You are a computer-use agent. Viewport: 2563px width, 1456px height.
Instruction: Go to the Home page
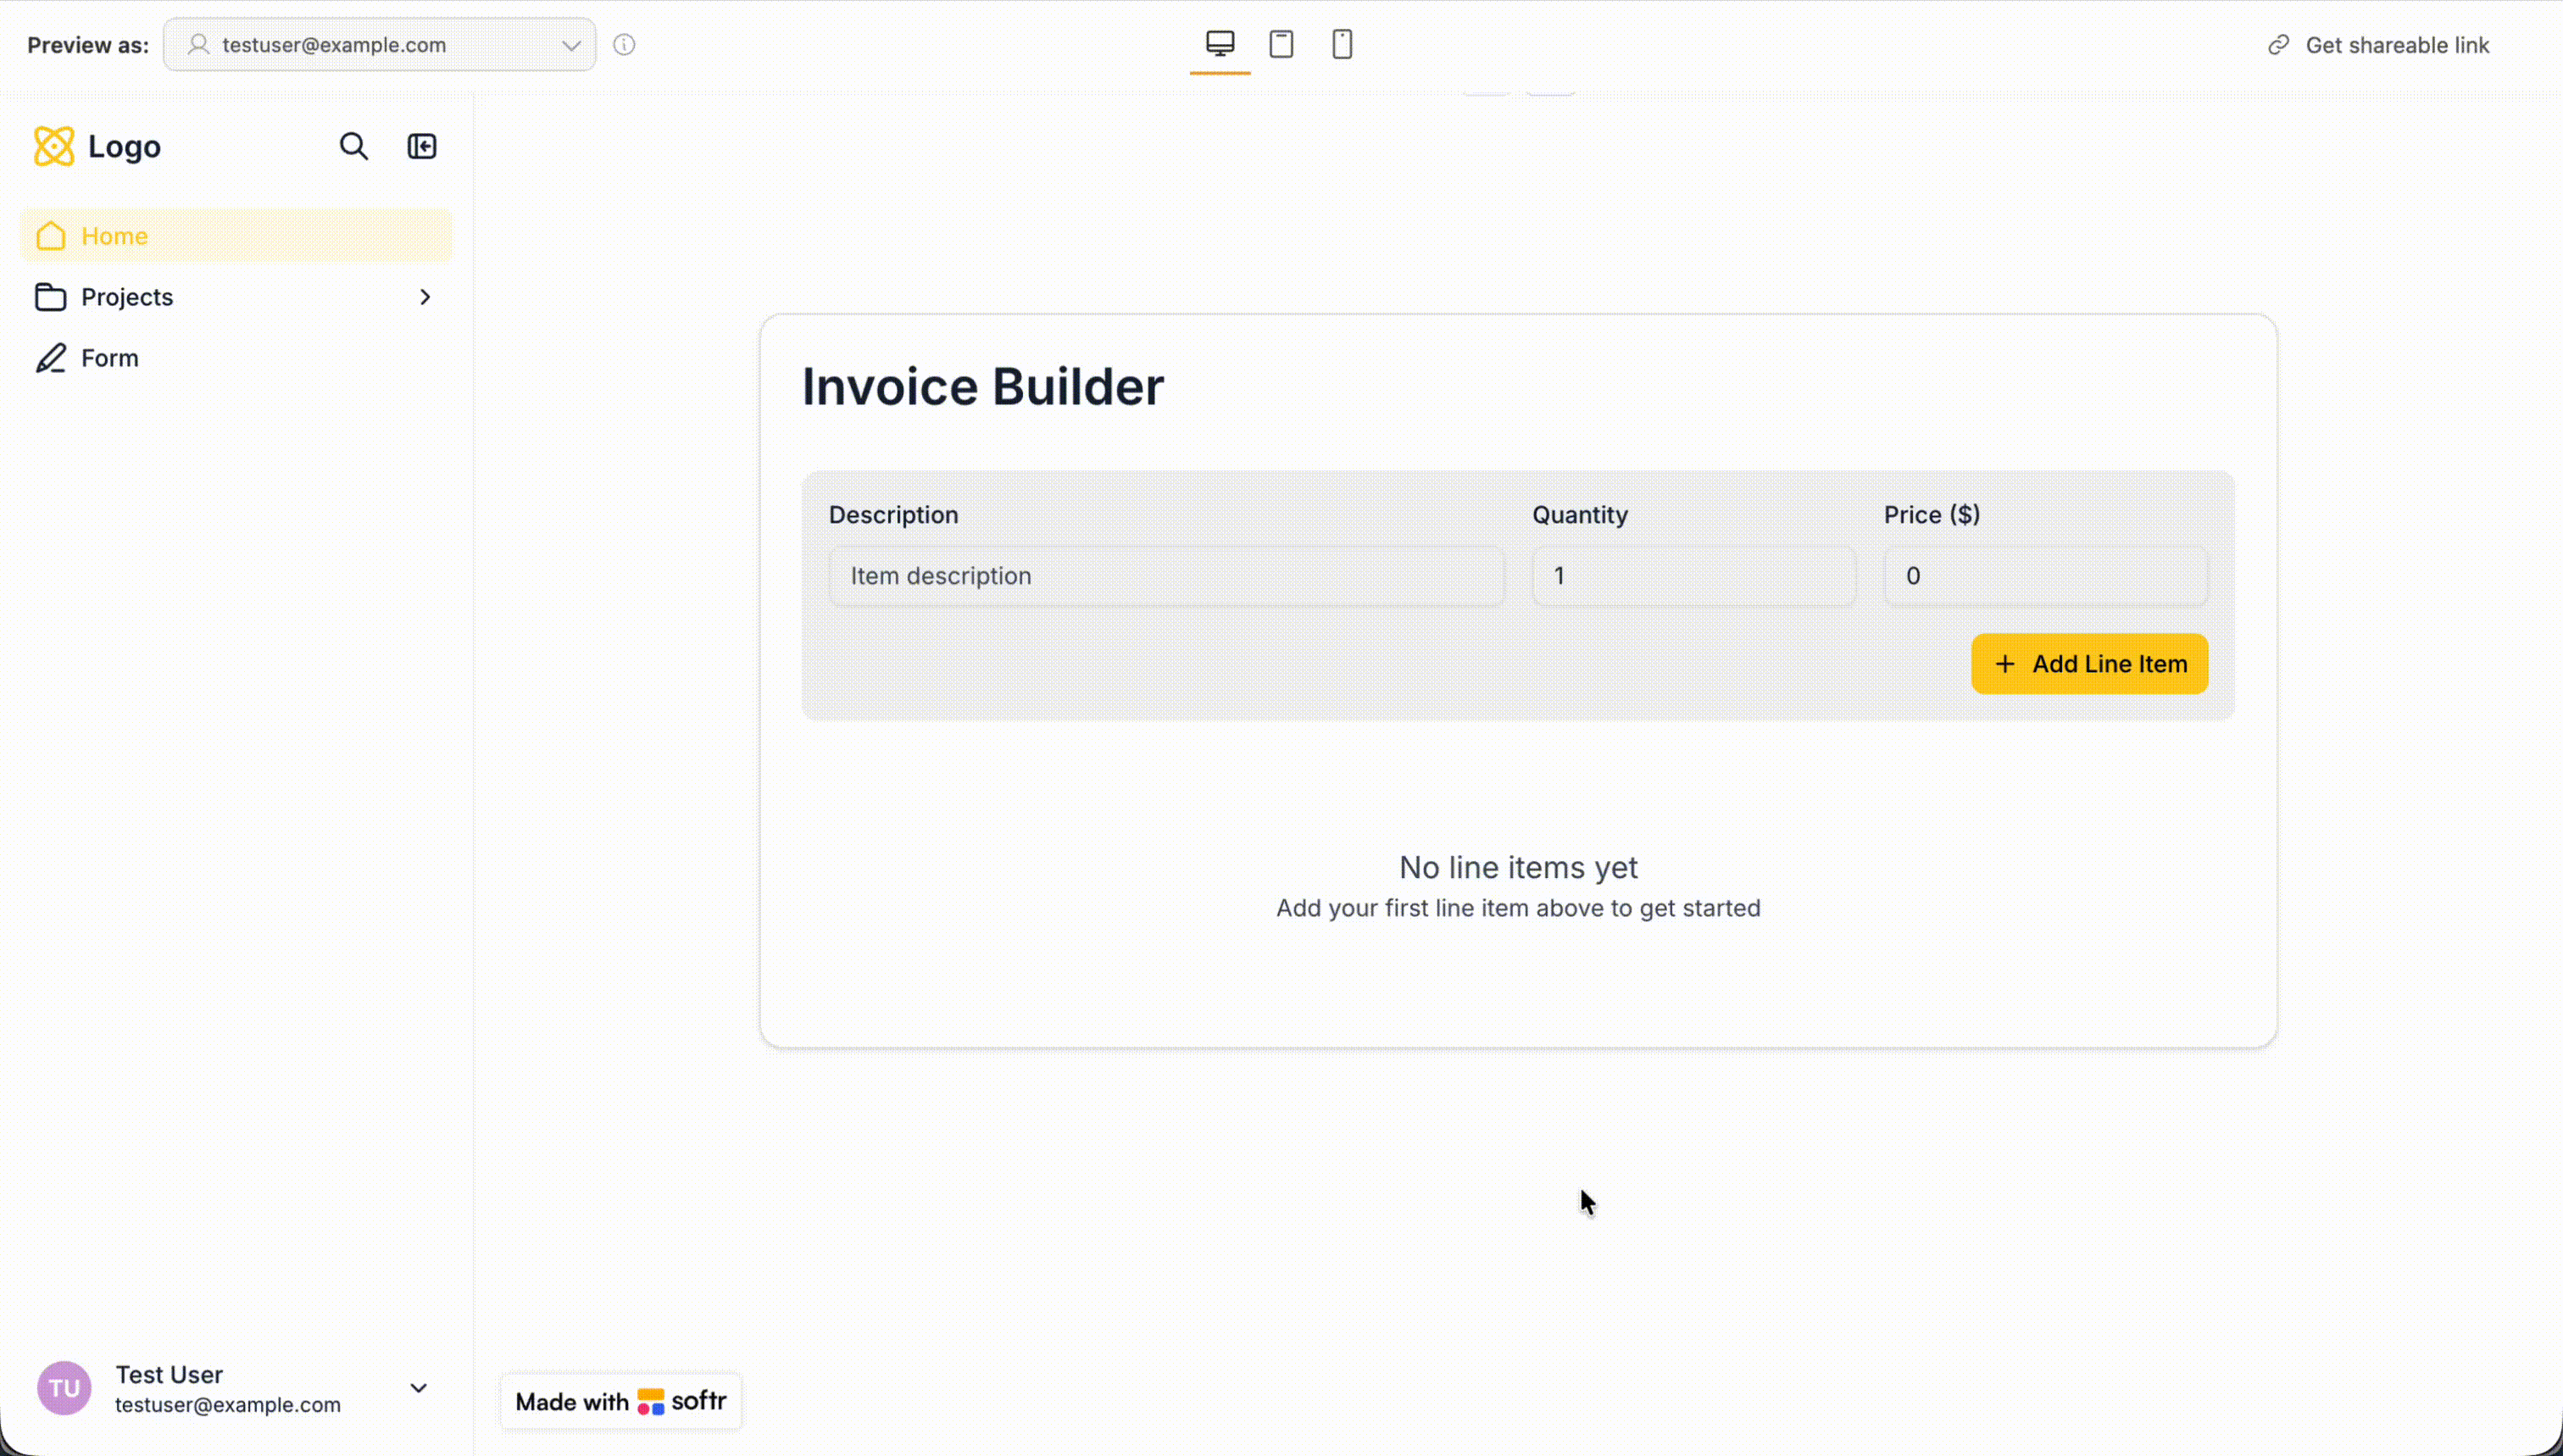coord(115,236)
